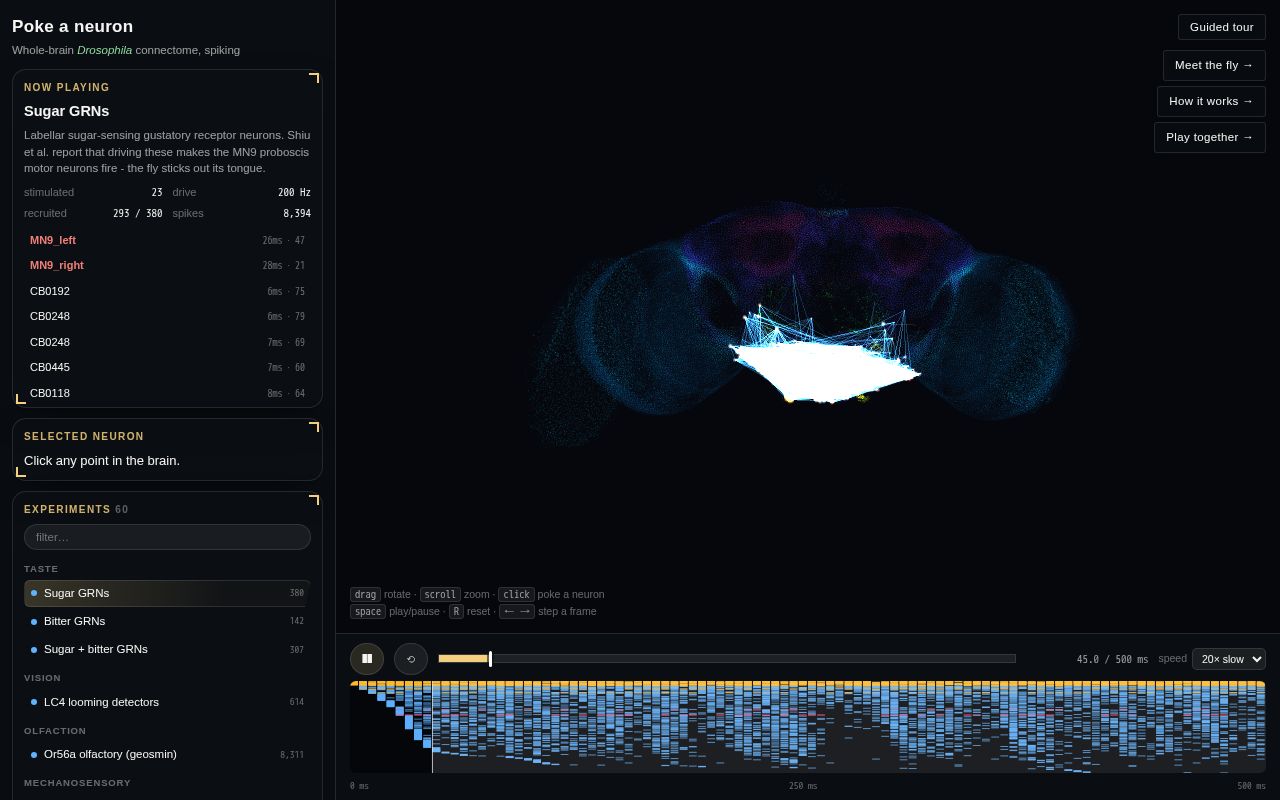Screen dimensions: 1280x800
Task: Click the 250 ms axis label
Action: pos(803,786)
